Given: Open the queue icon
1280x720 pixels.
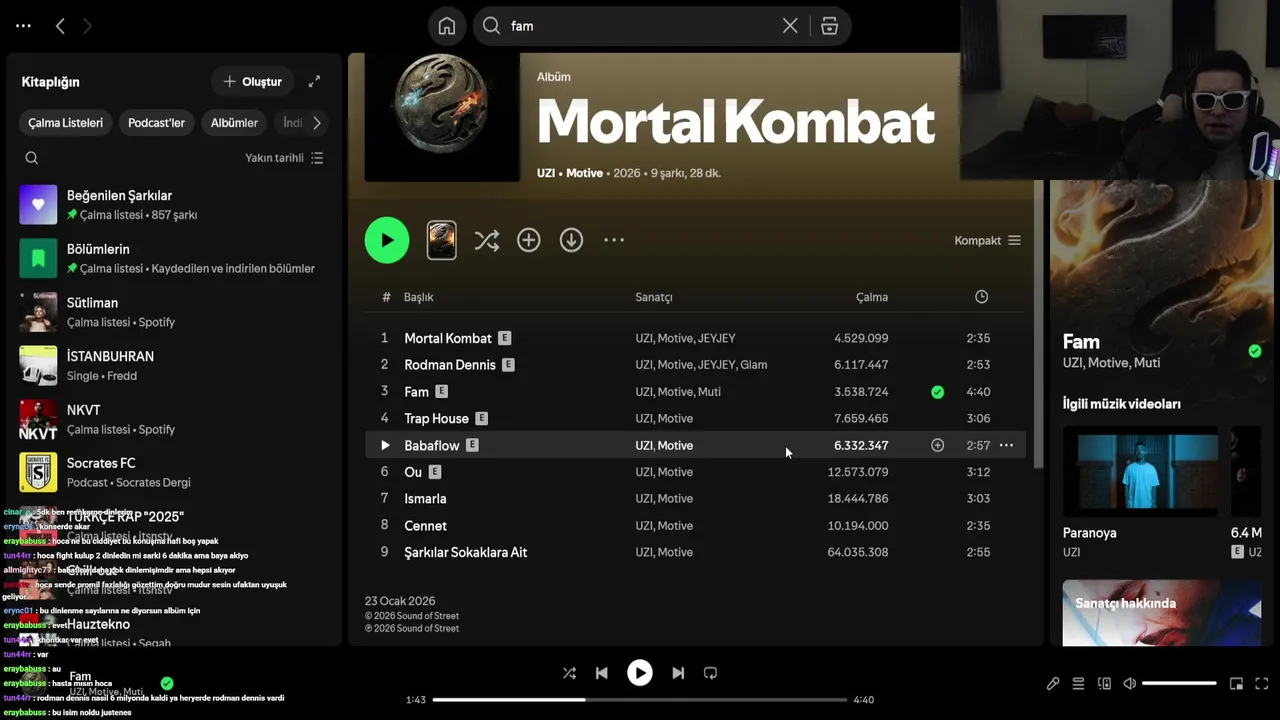Looking at the screenshot, I should (1078, 684).
